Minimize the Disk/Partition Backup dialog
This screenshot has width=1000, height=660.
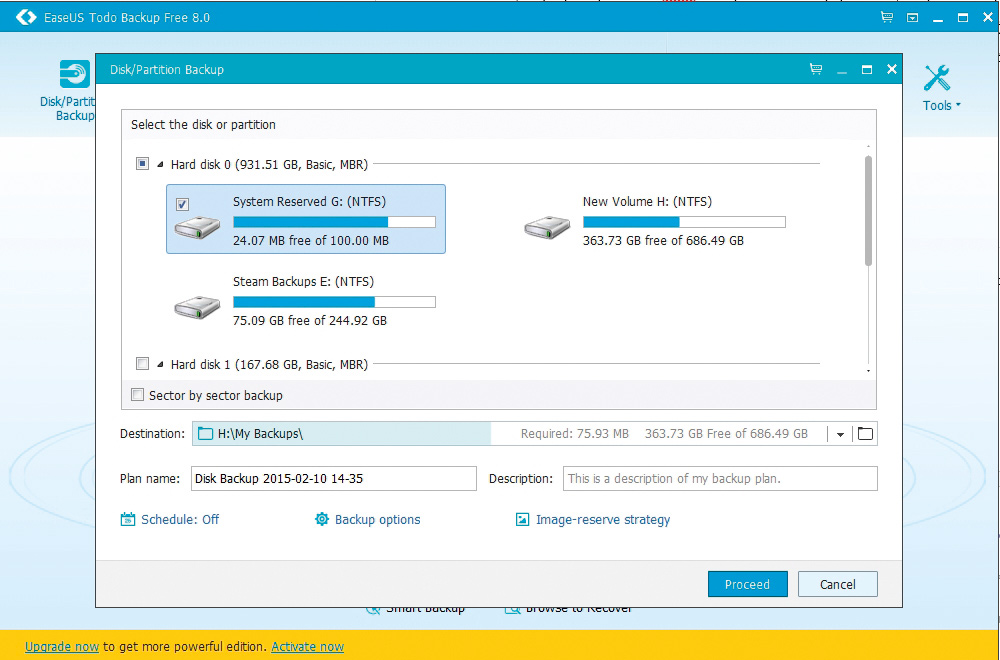(842, 72)
